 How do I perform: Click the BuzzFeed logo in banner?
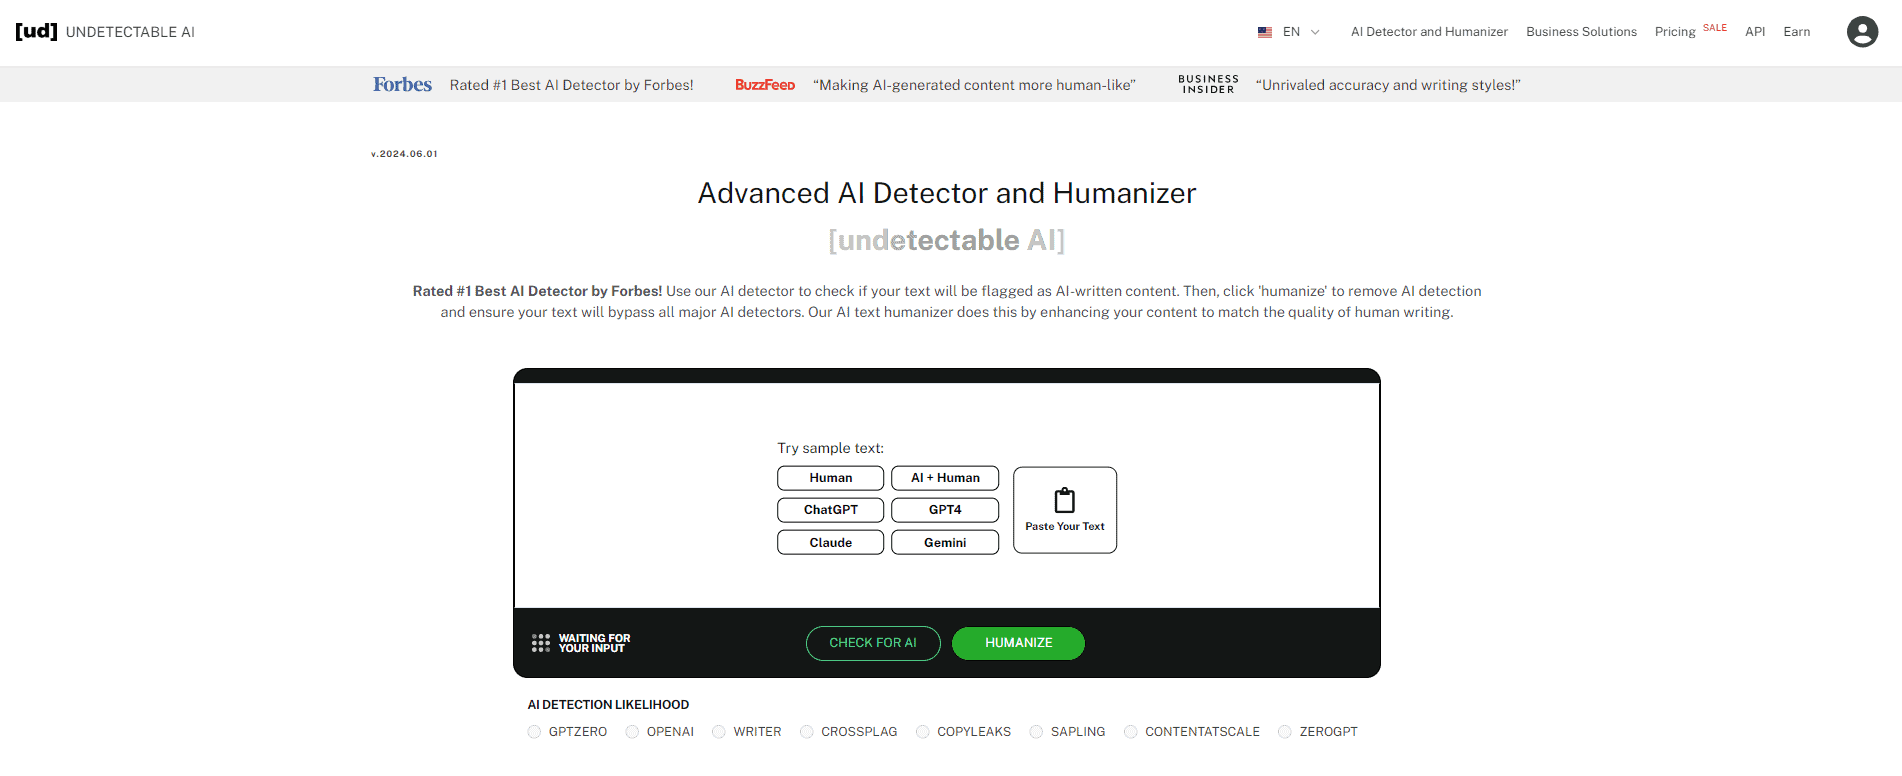[765, 85]
